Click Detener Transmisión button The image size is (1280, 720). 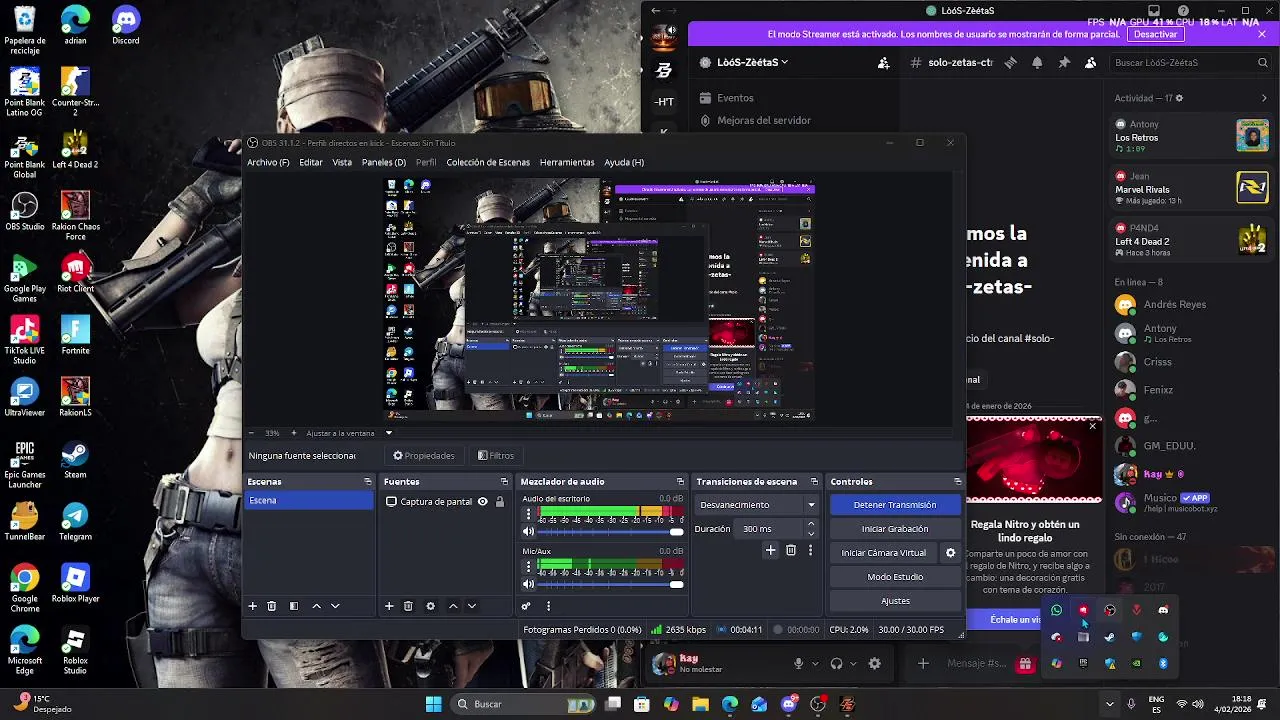(x=895, y=505)
